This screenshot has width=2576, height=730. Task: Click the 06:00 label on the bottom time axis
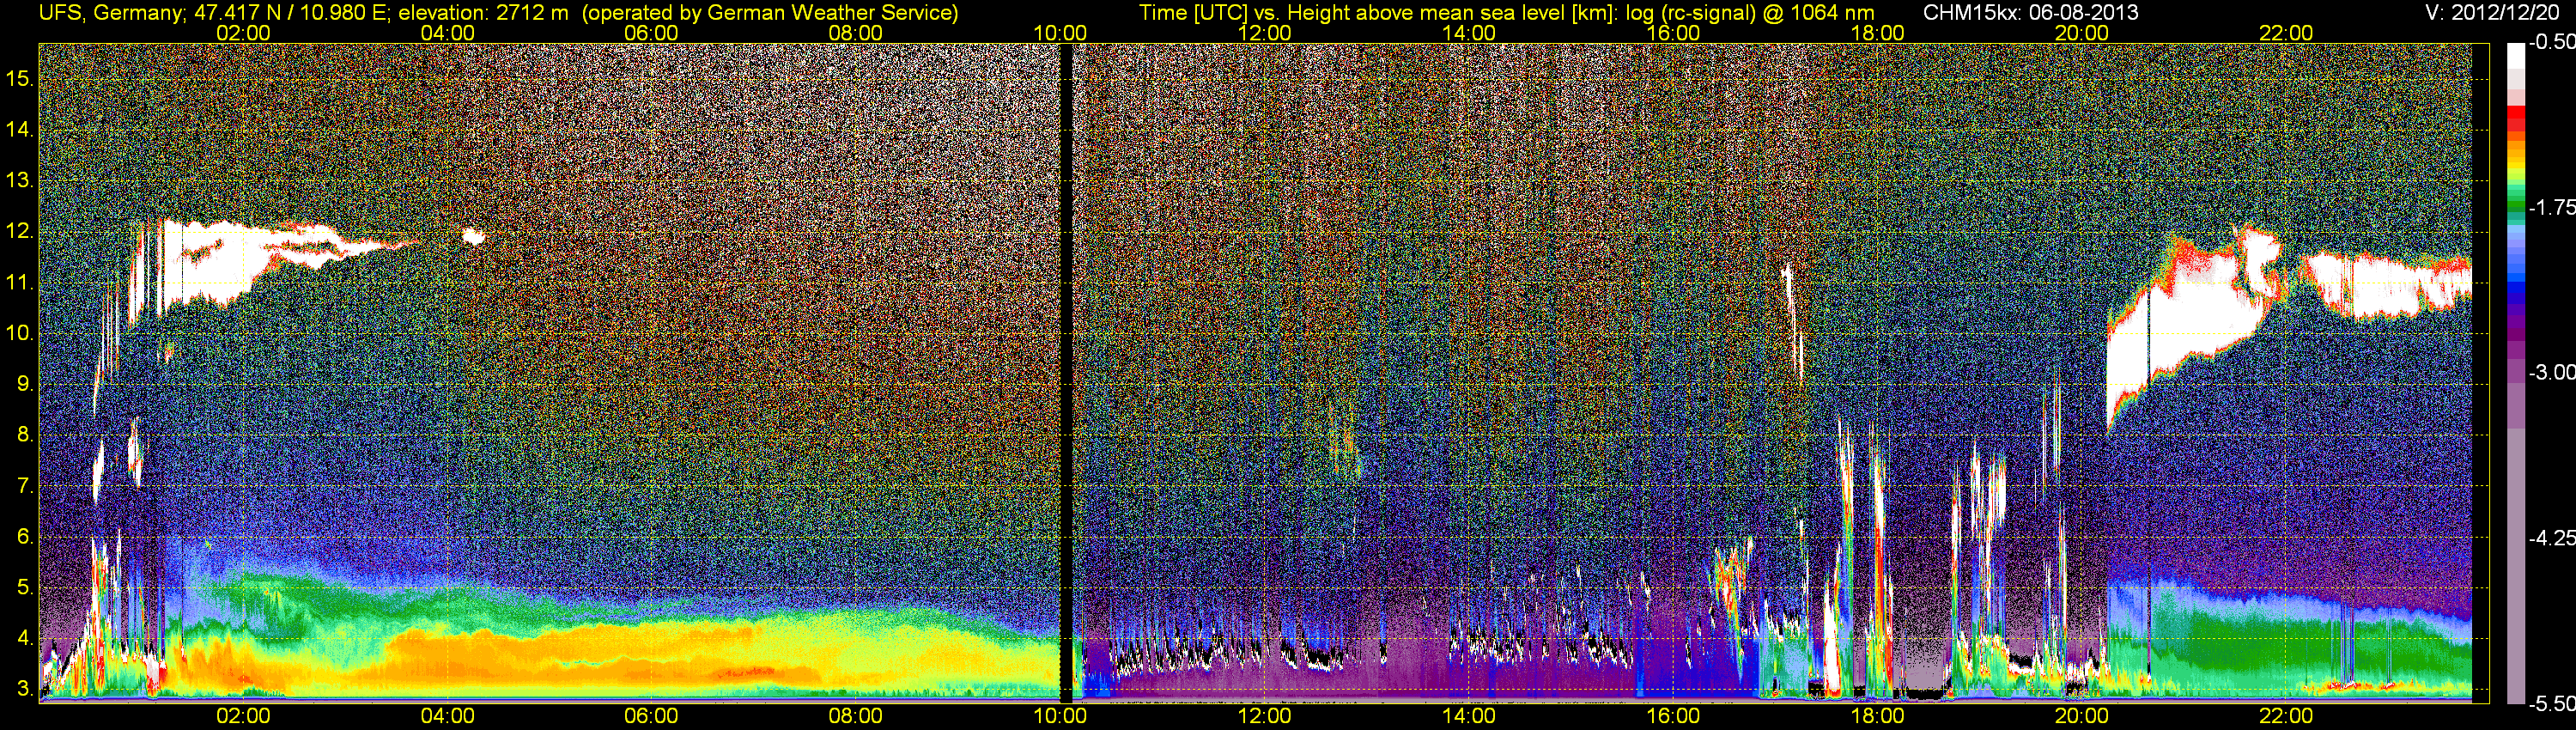click(x=651, y=716)
